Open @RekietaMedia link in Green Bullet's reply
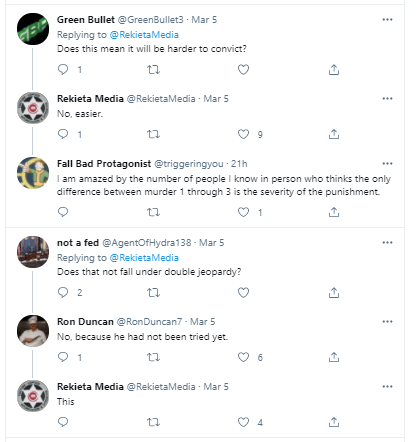 (144, 35)
